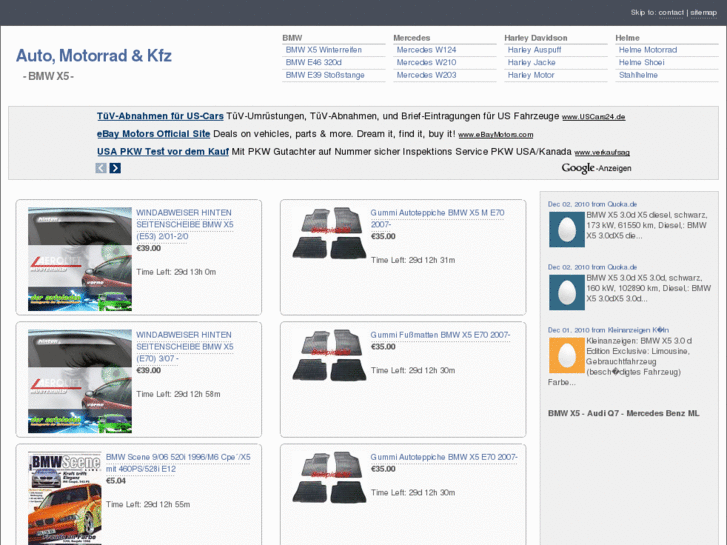Click the Harley Davidson column heading
Image resolution: width=727 pixels, height=545 pixels.
point(536,38)
